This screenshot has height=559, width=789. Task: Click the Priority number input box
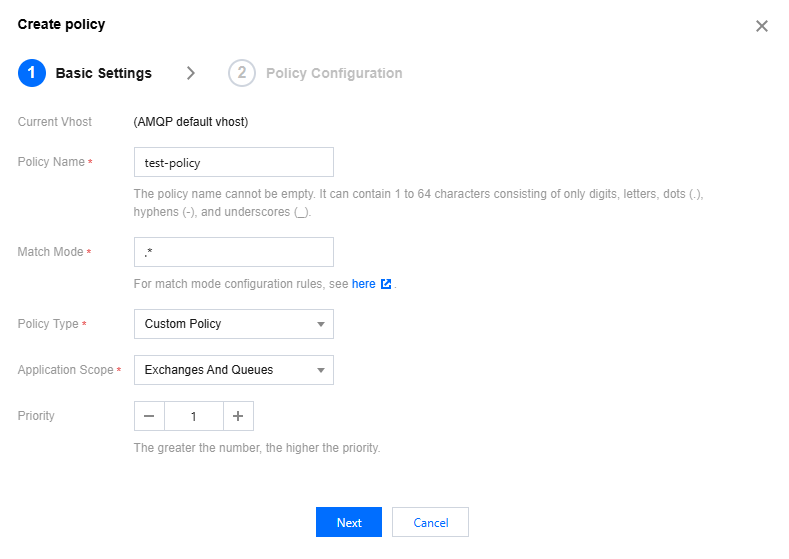tap(193, 416)
